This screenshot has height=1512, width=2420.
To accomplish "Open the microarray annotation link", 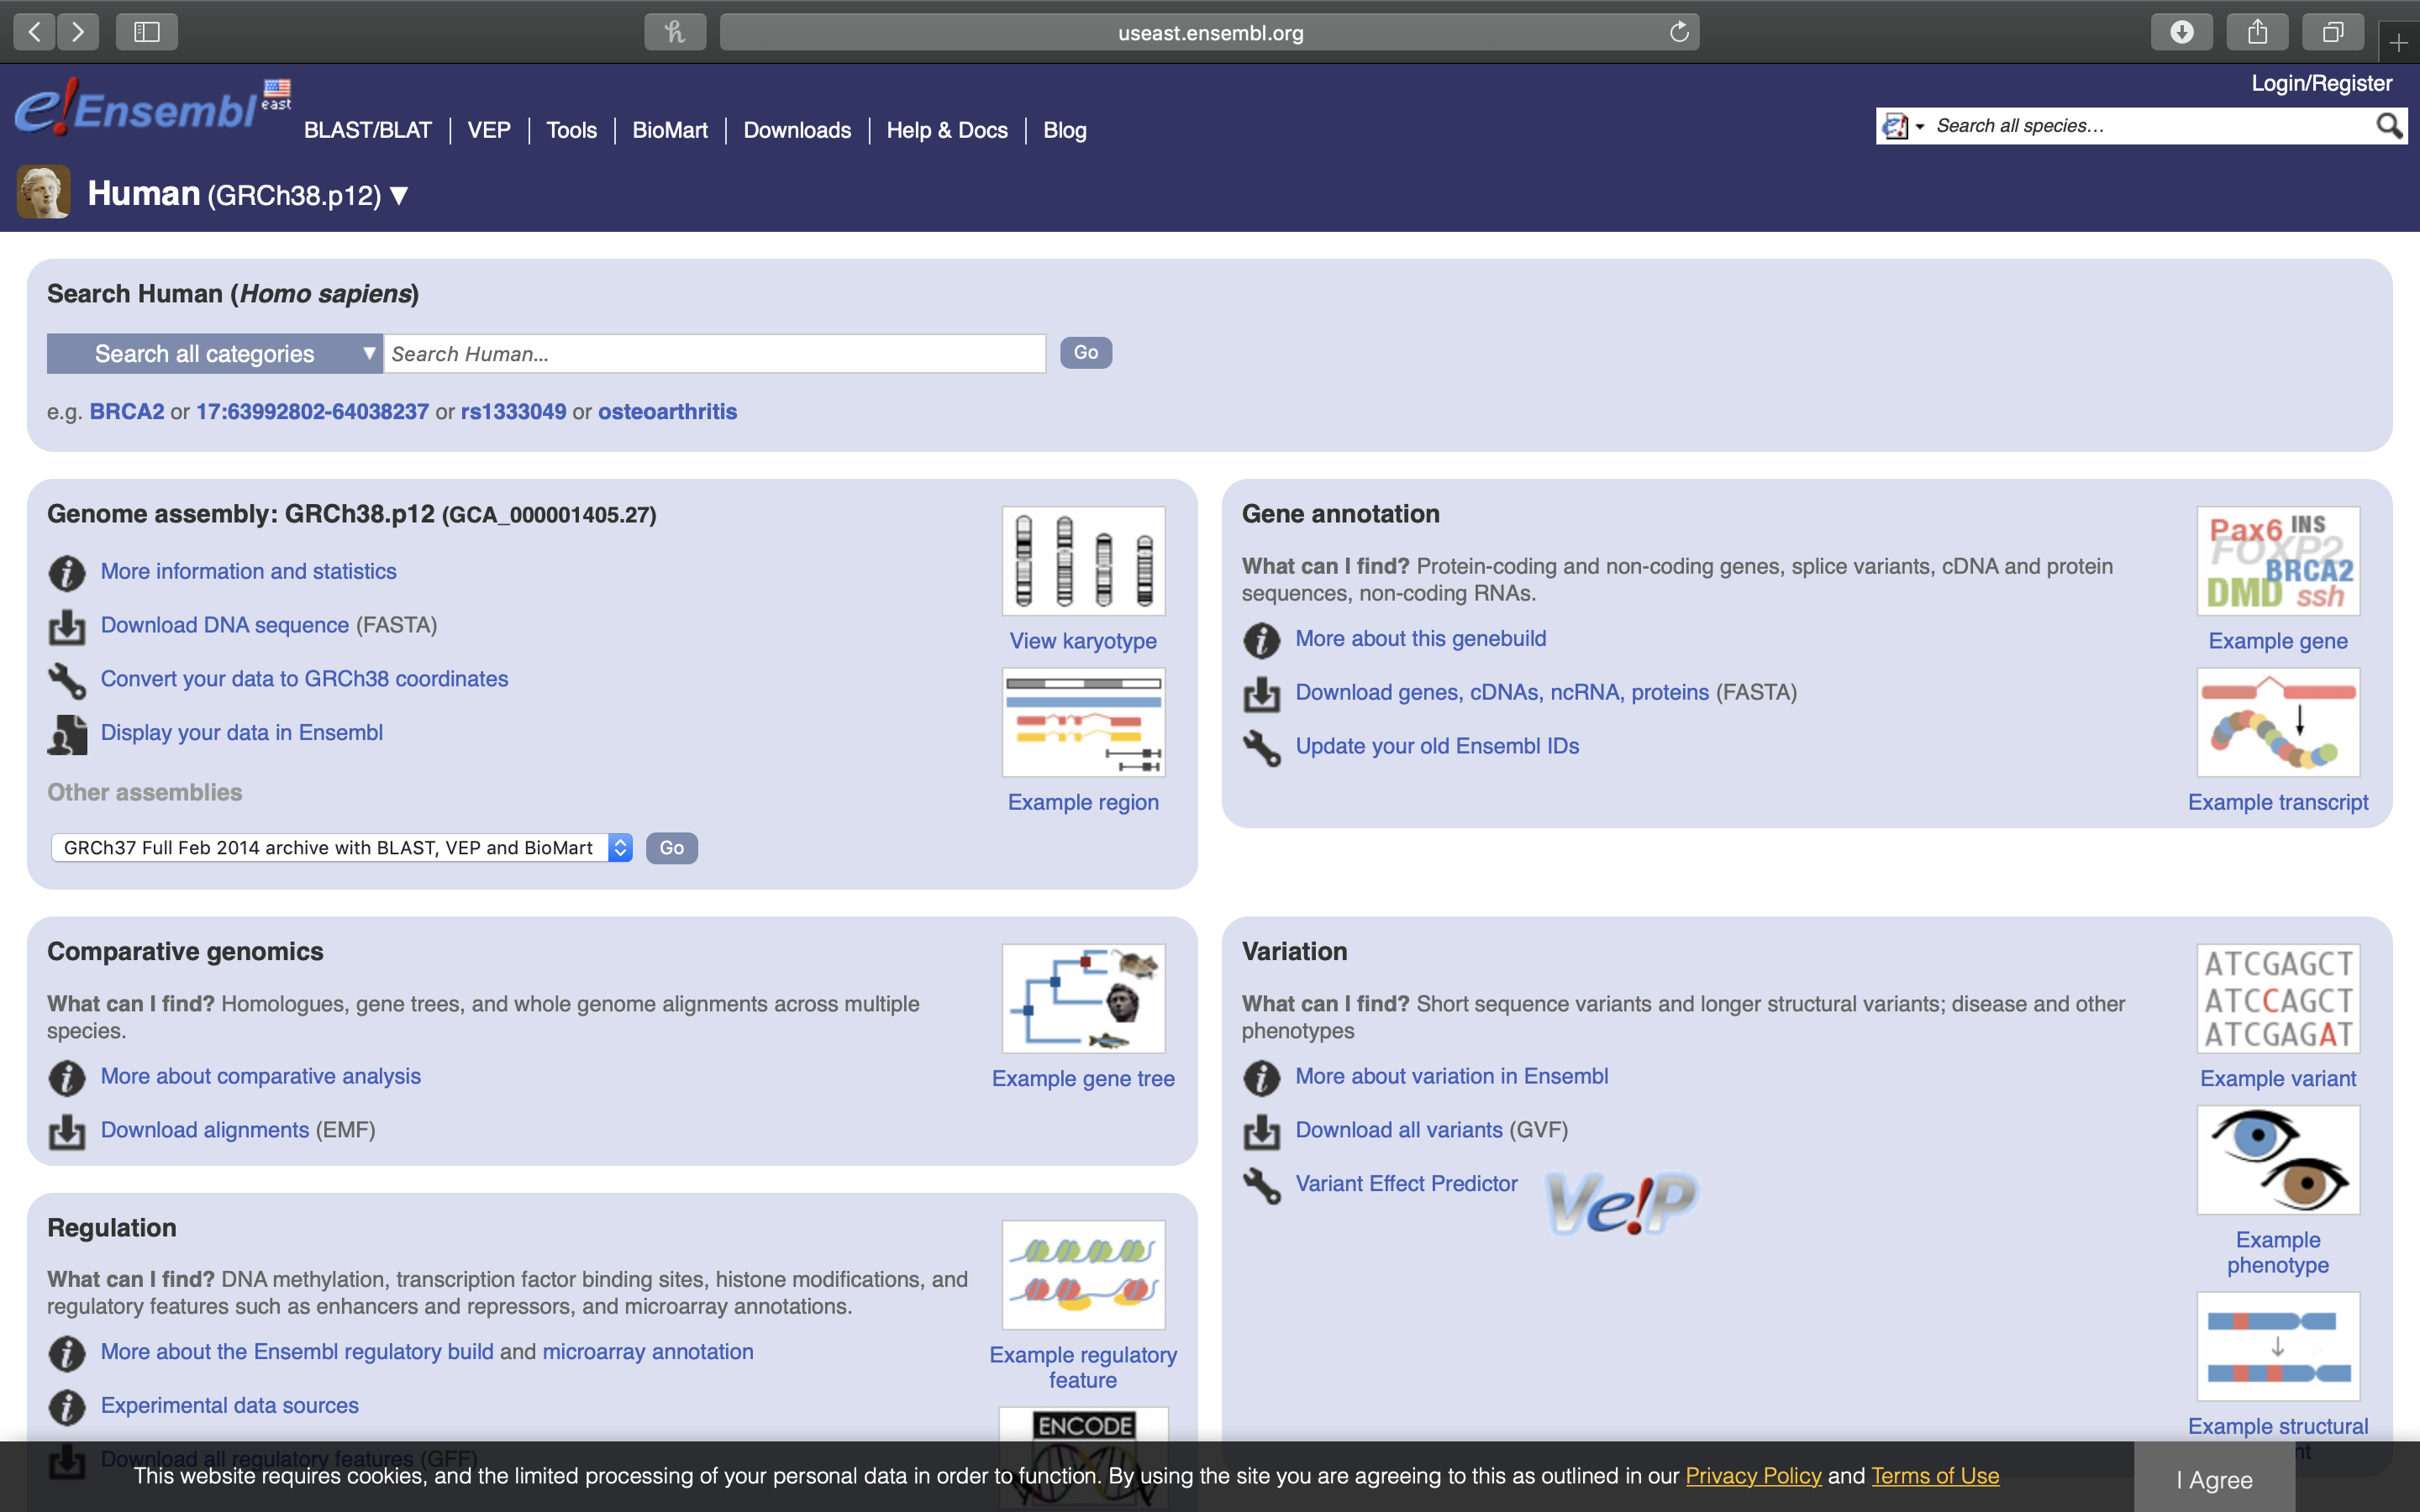I will pos(648,1352).
